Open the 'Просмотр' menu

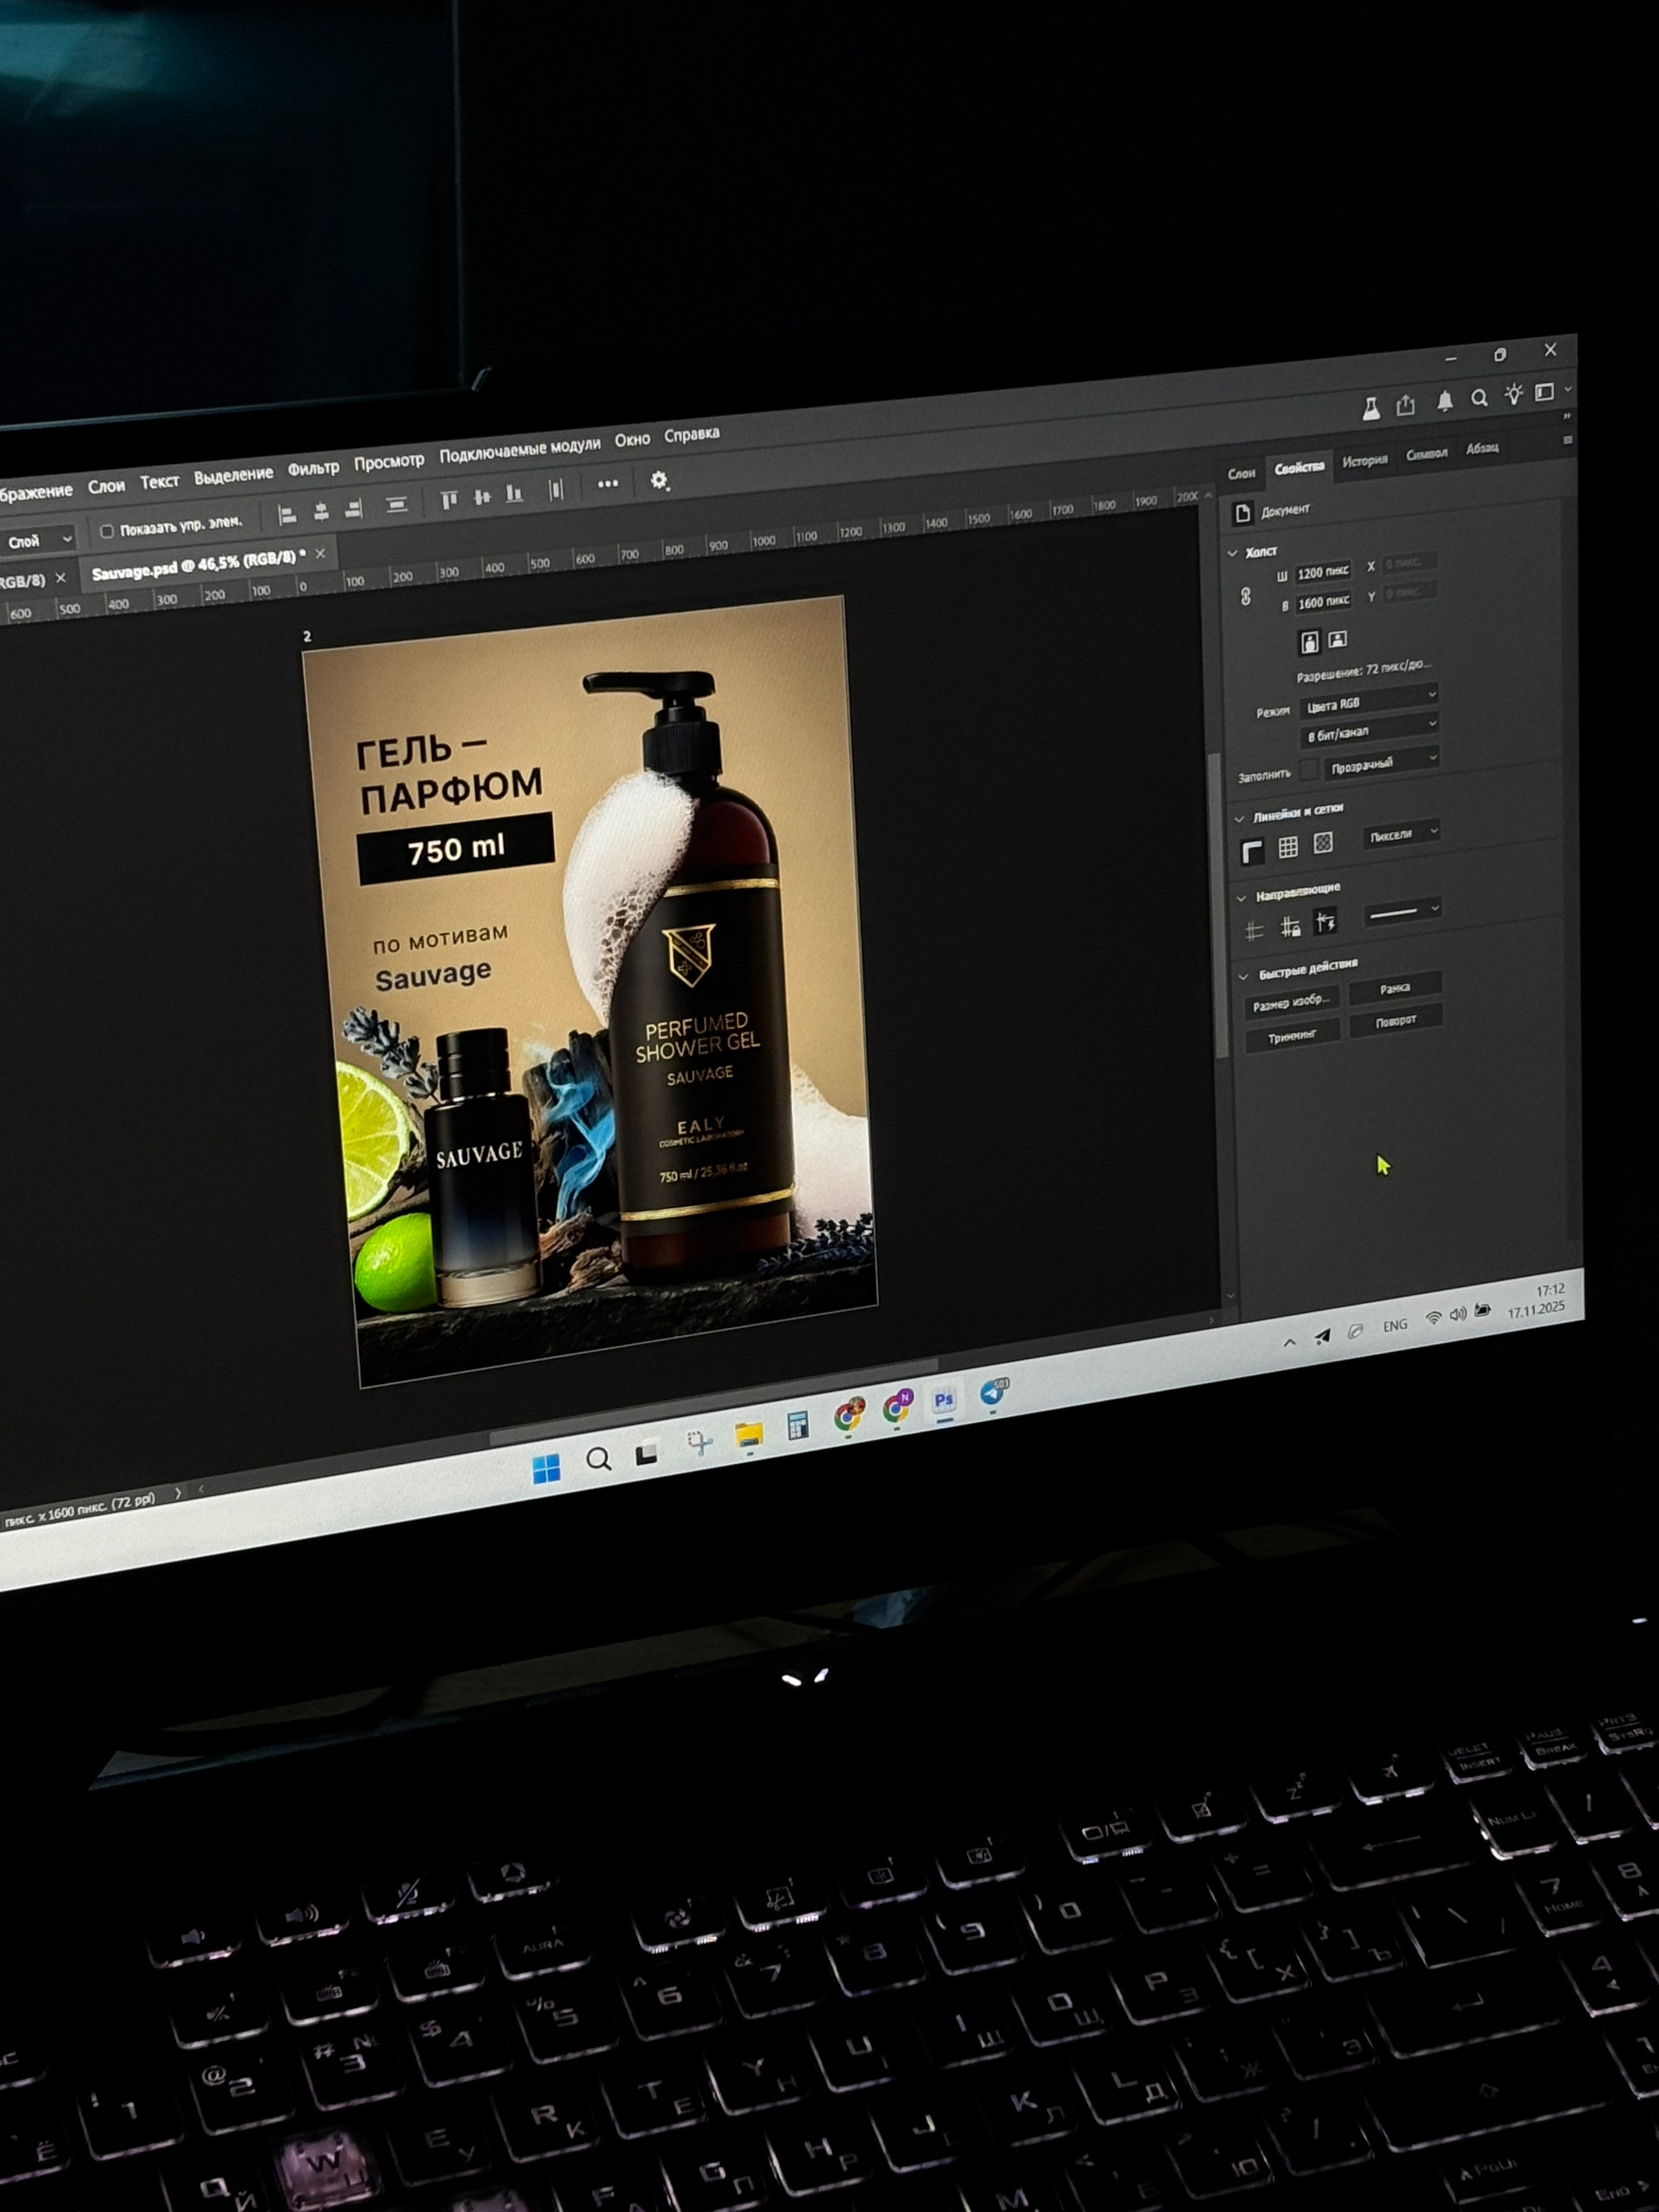389,461
